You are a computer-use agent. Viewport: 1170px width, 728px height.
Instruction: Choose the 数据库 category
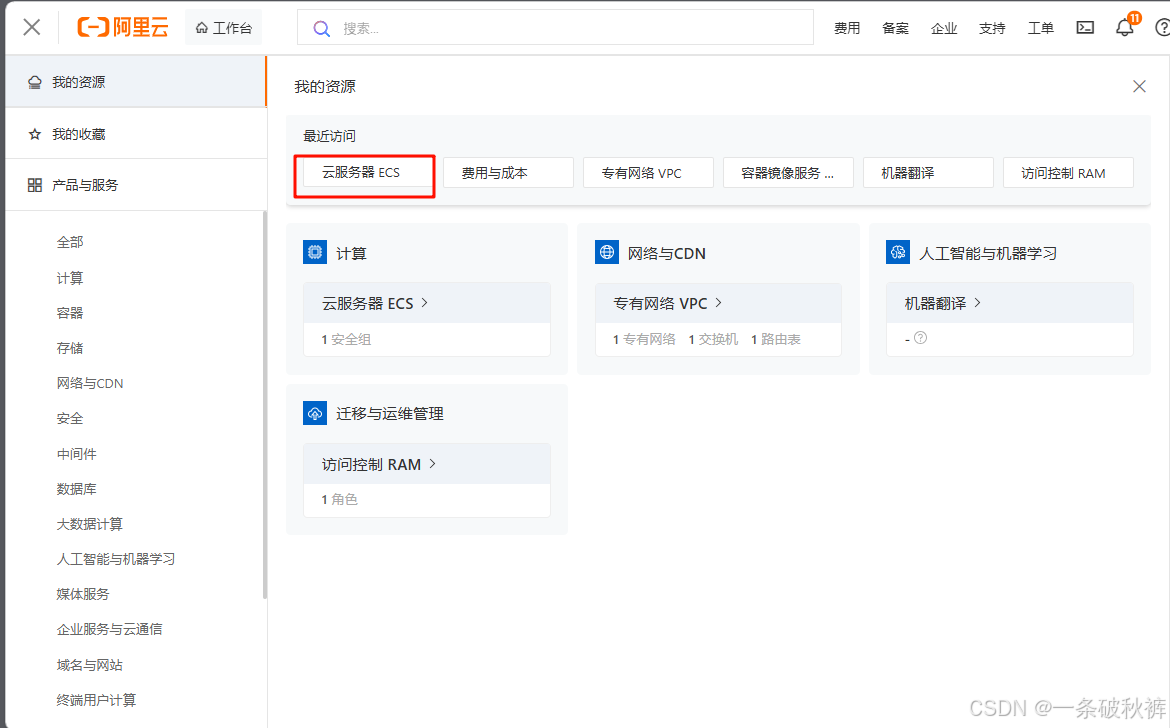[x=77, y=489]
